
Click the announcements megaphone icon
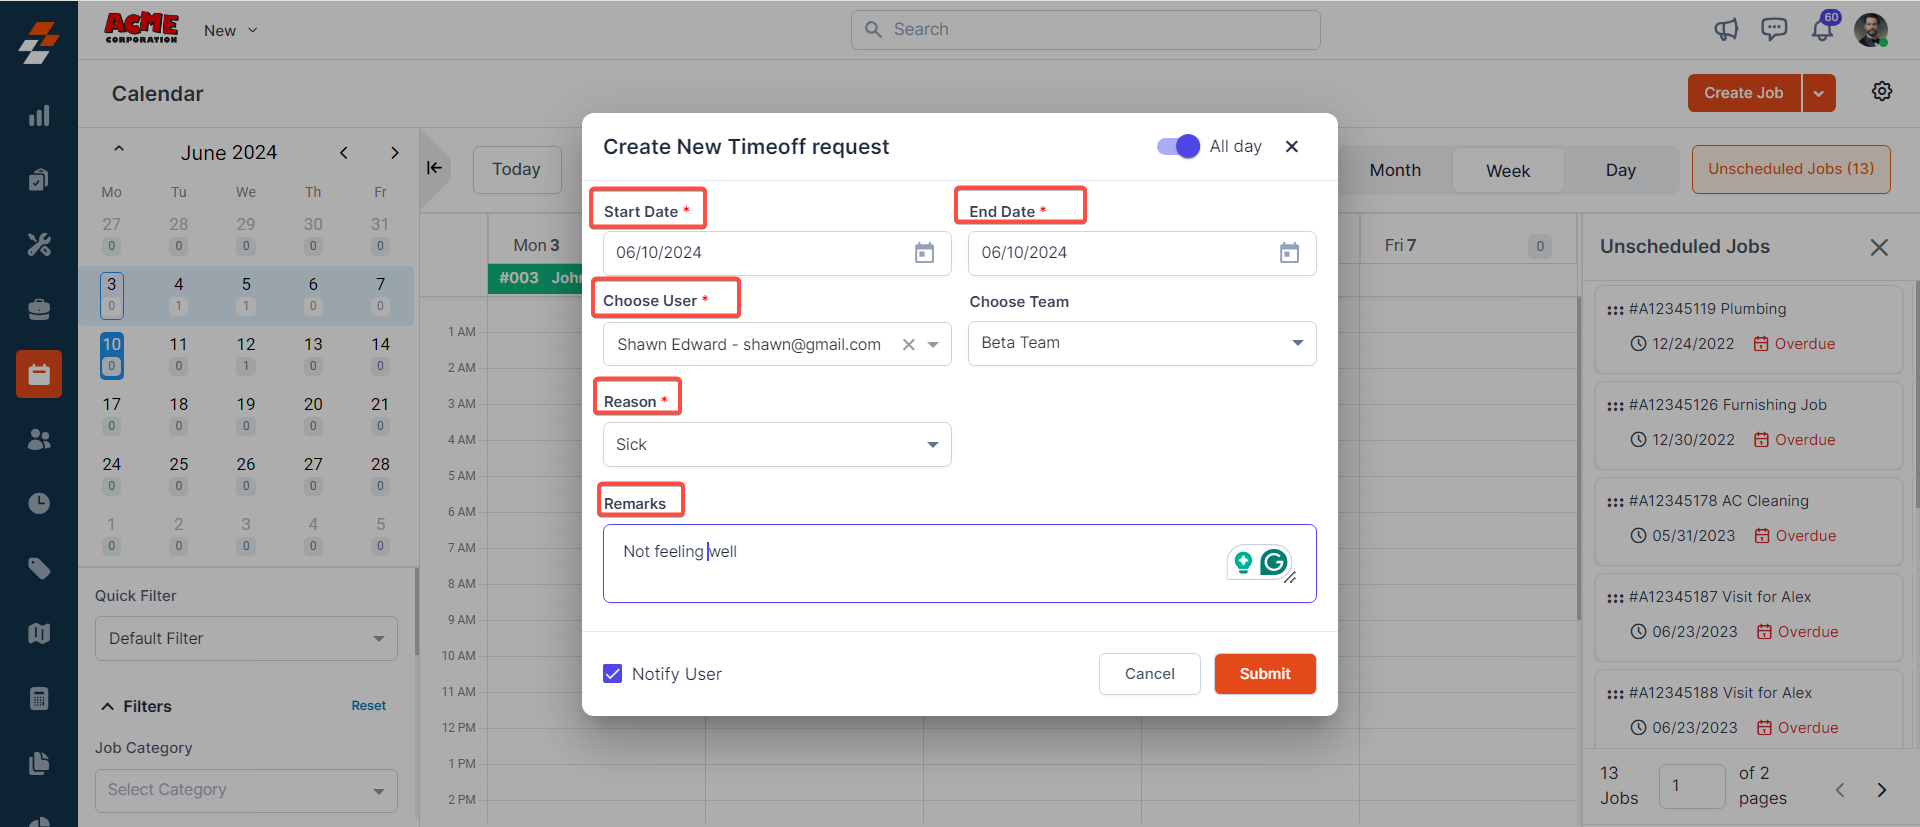[1726, 30]
